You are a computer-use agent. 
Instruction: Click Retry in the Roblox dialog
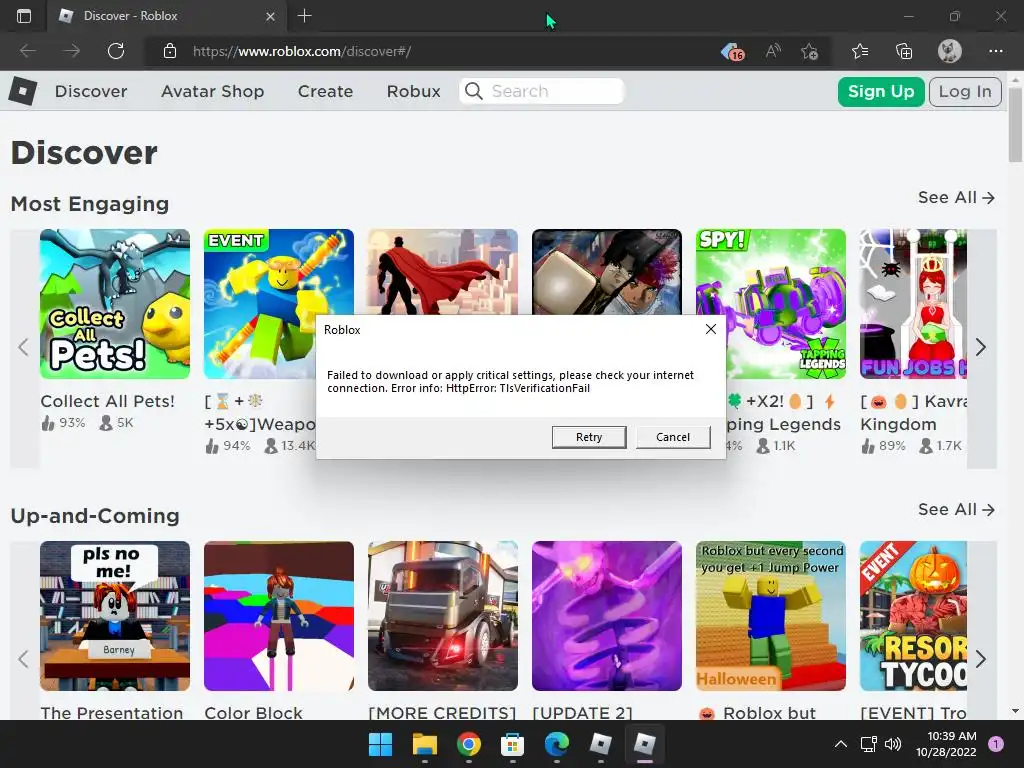589,437
